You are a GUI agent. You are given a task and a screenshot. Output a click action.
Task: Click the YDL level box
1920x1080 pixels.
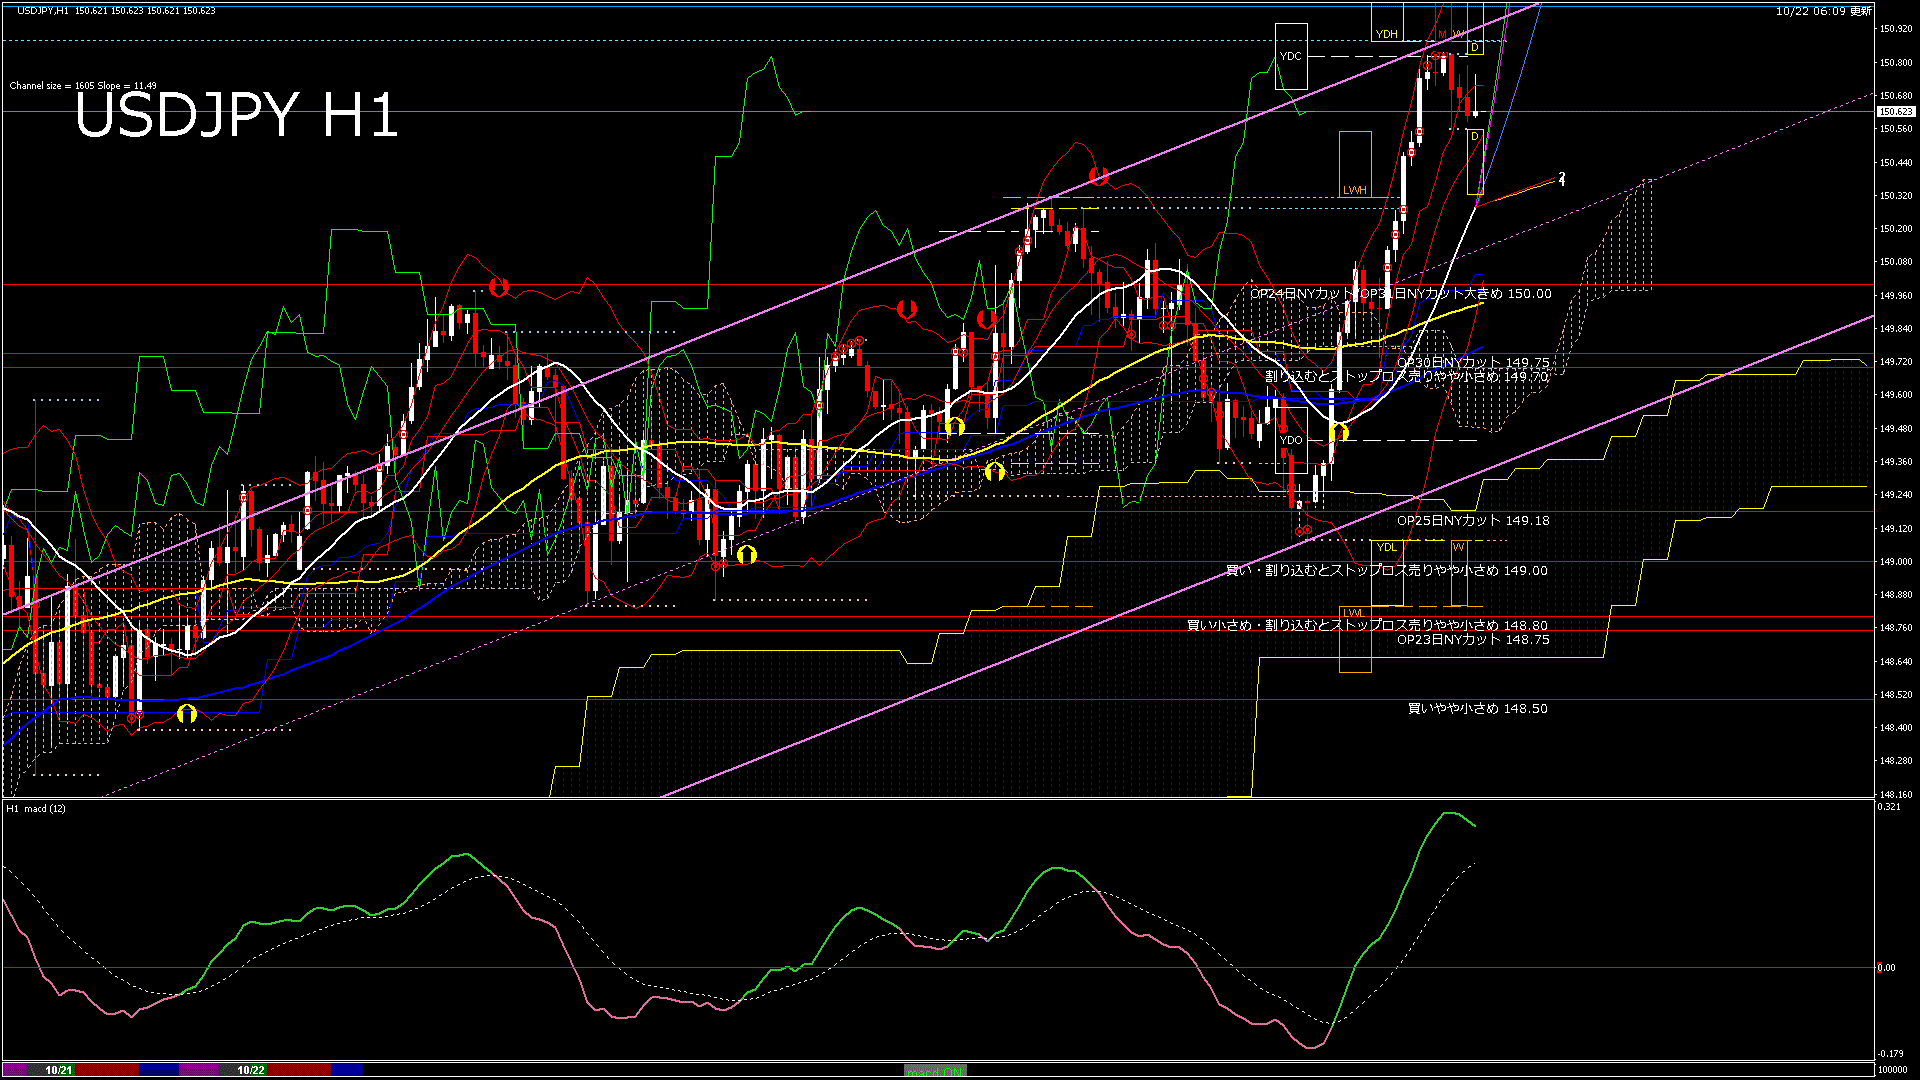(x=1386, y=547)
